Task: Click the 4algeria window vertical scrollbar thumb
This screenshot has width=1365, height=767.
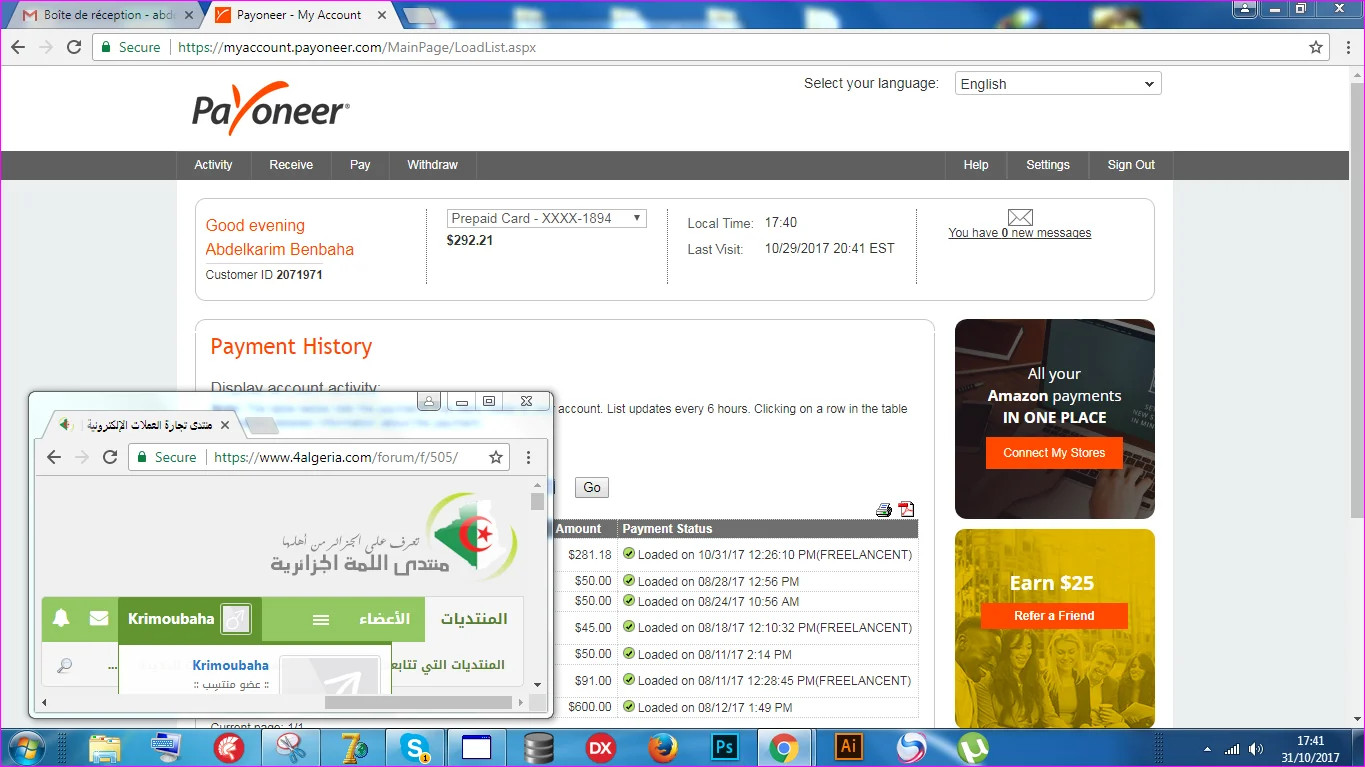Action: pyautogui.click(x=538, y=501)
